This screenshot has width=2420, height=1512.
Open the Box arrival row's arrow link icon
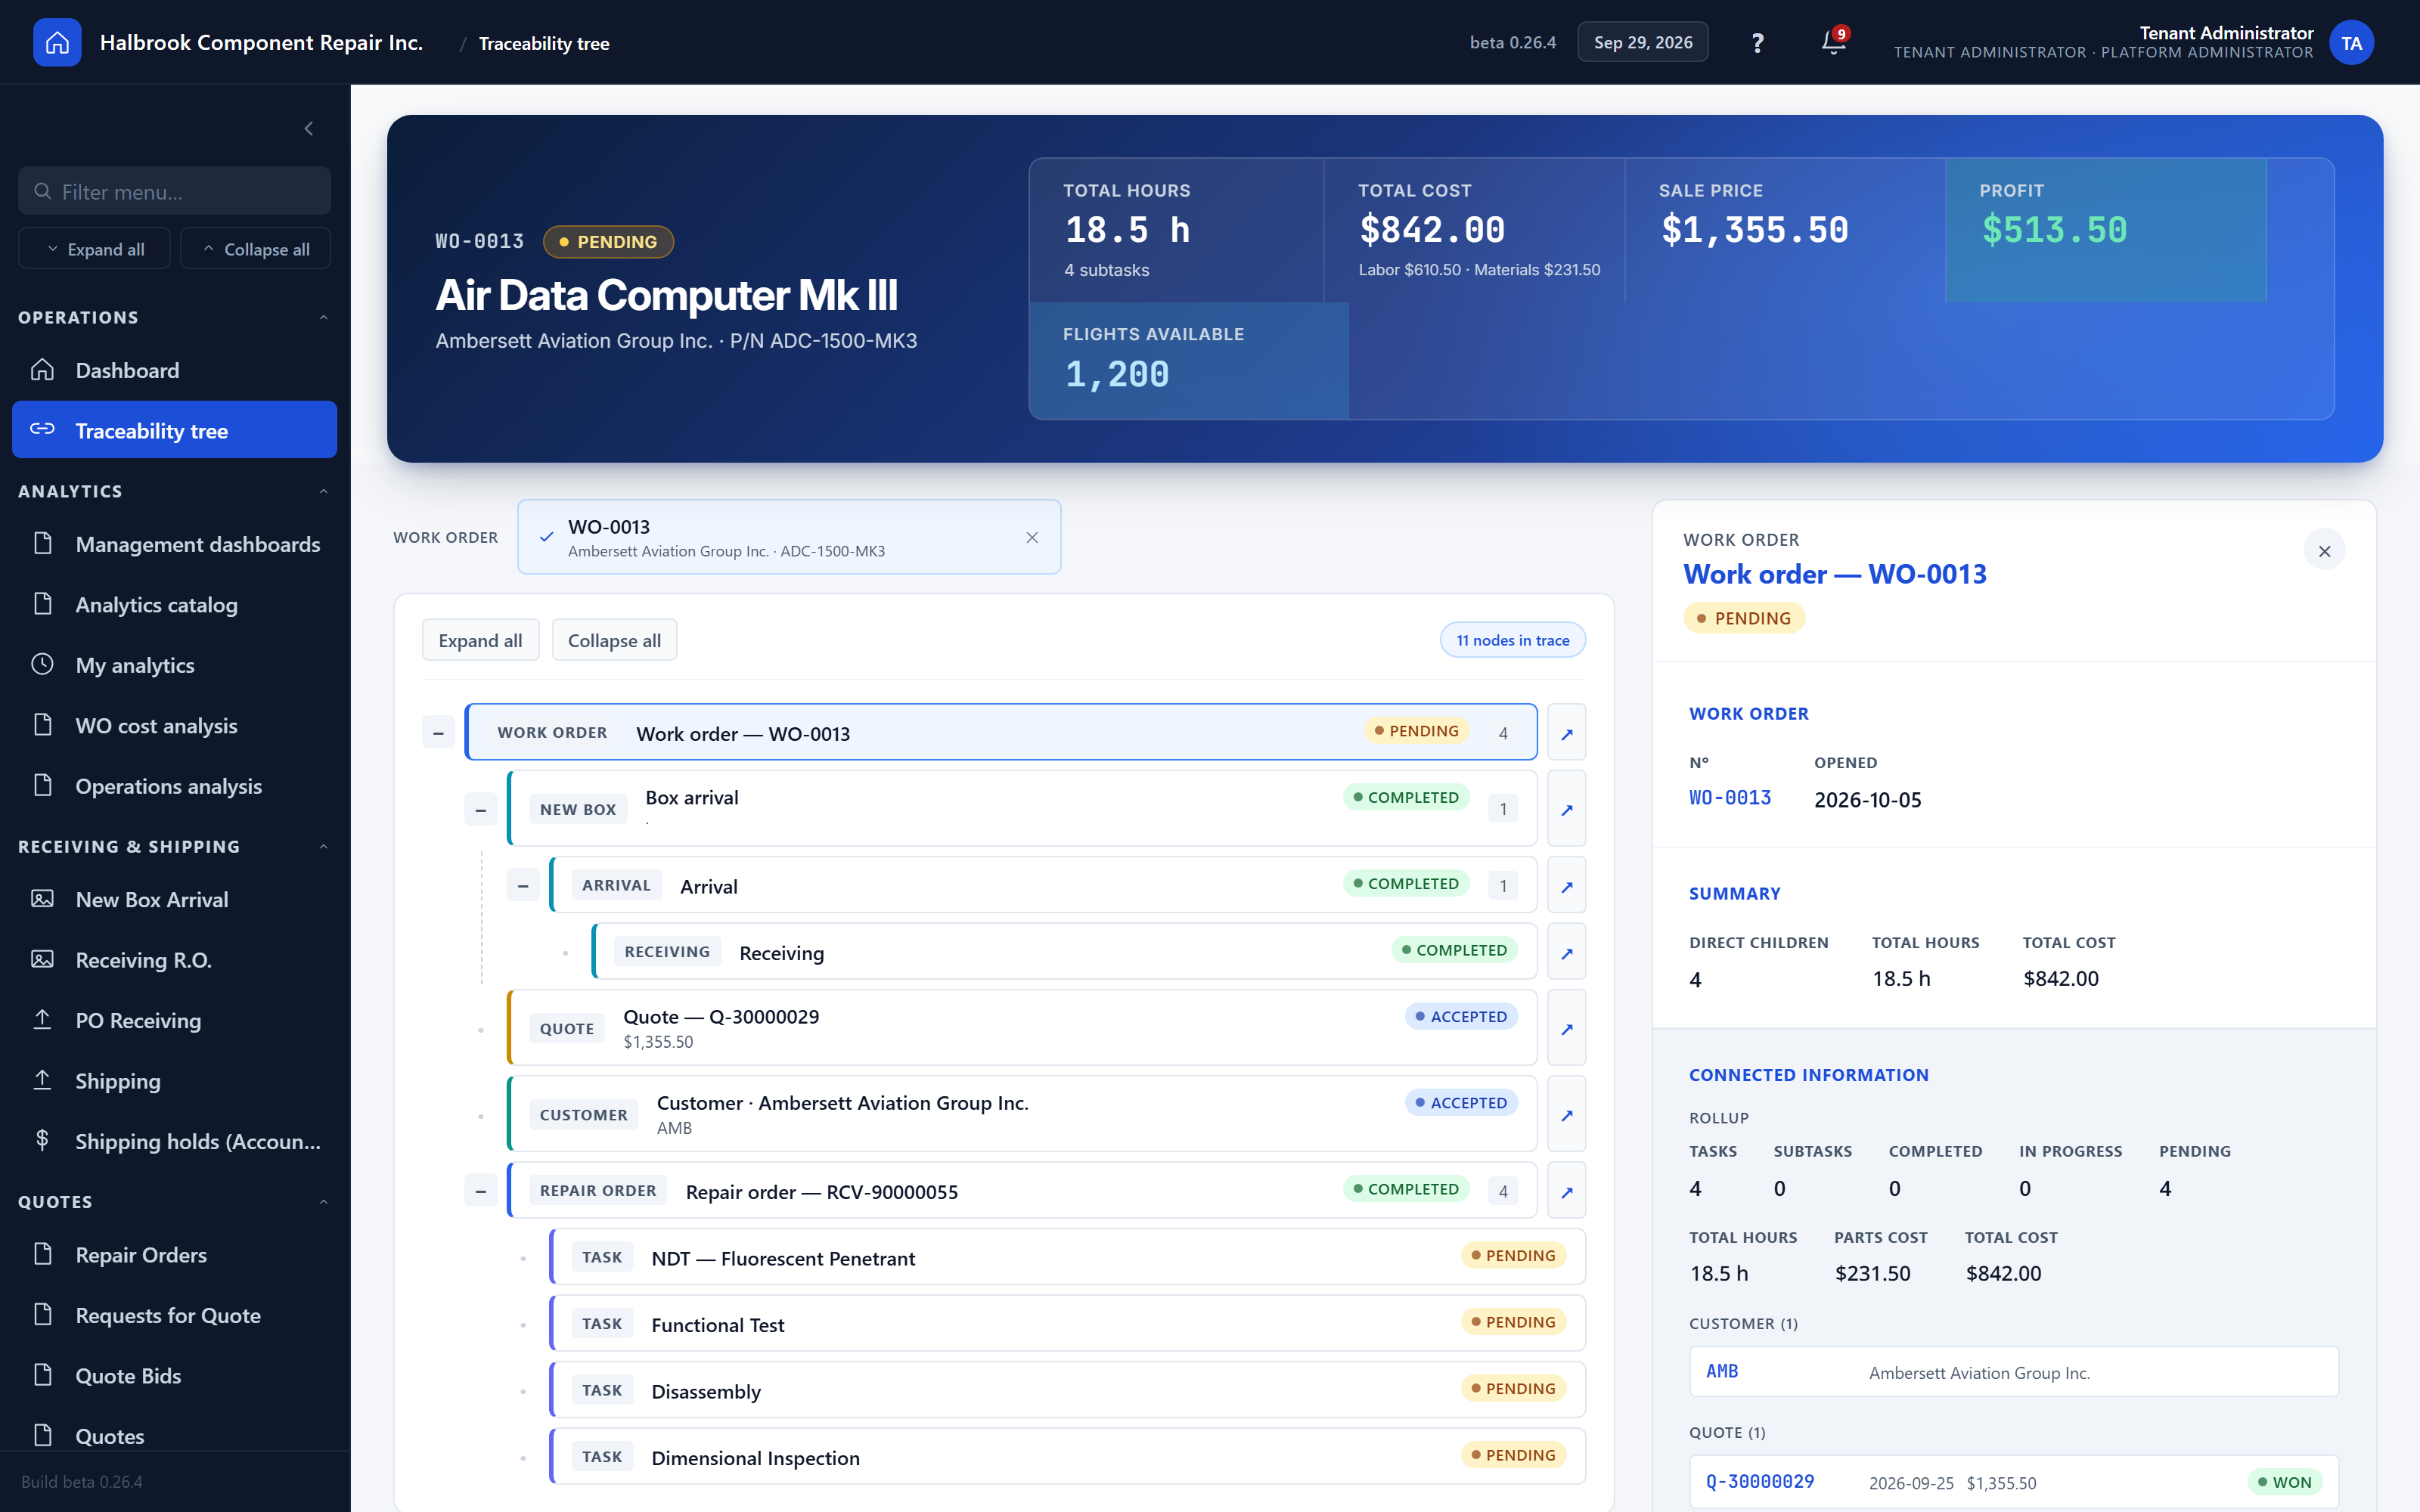(x=1566, y=809)
